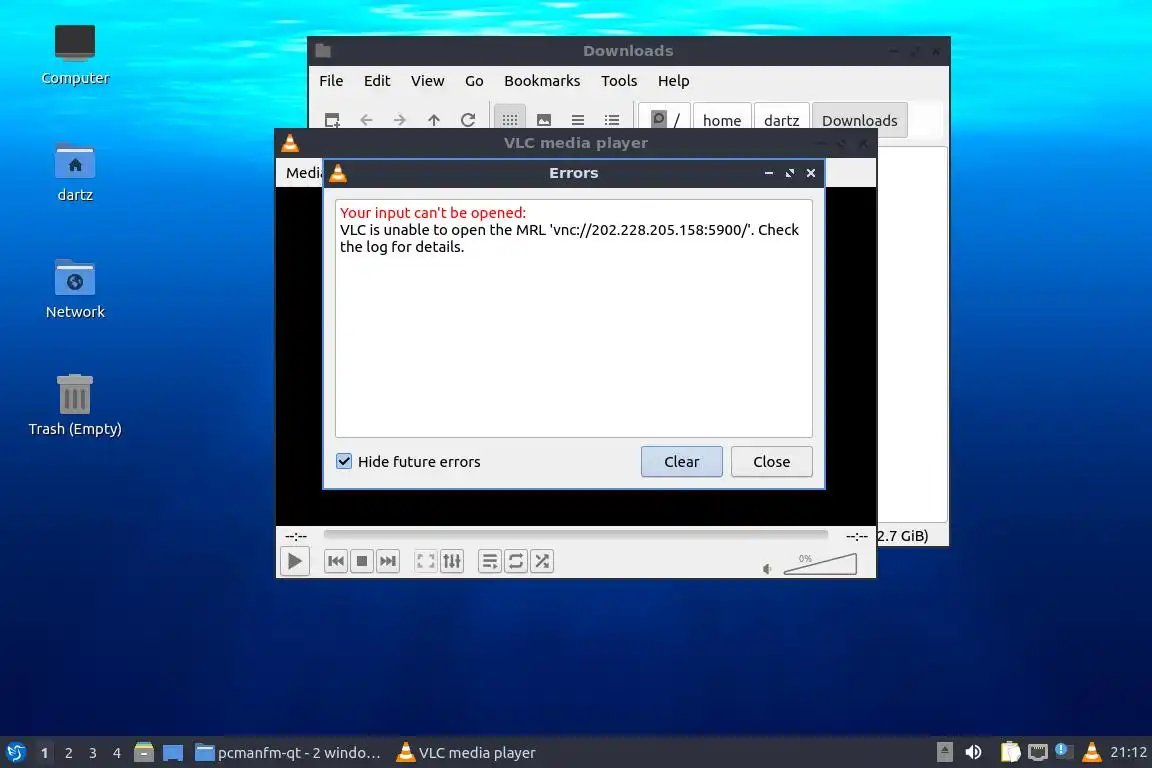This screenshot has height=768, width=1152.
Task: Switch to compact view in file manager
Action: point(578,120)
